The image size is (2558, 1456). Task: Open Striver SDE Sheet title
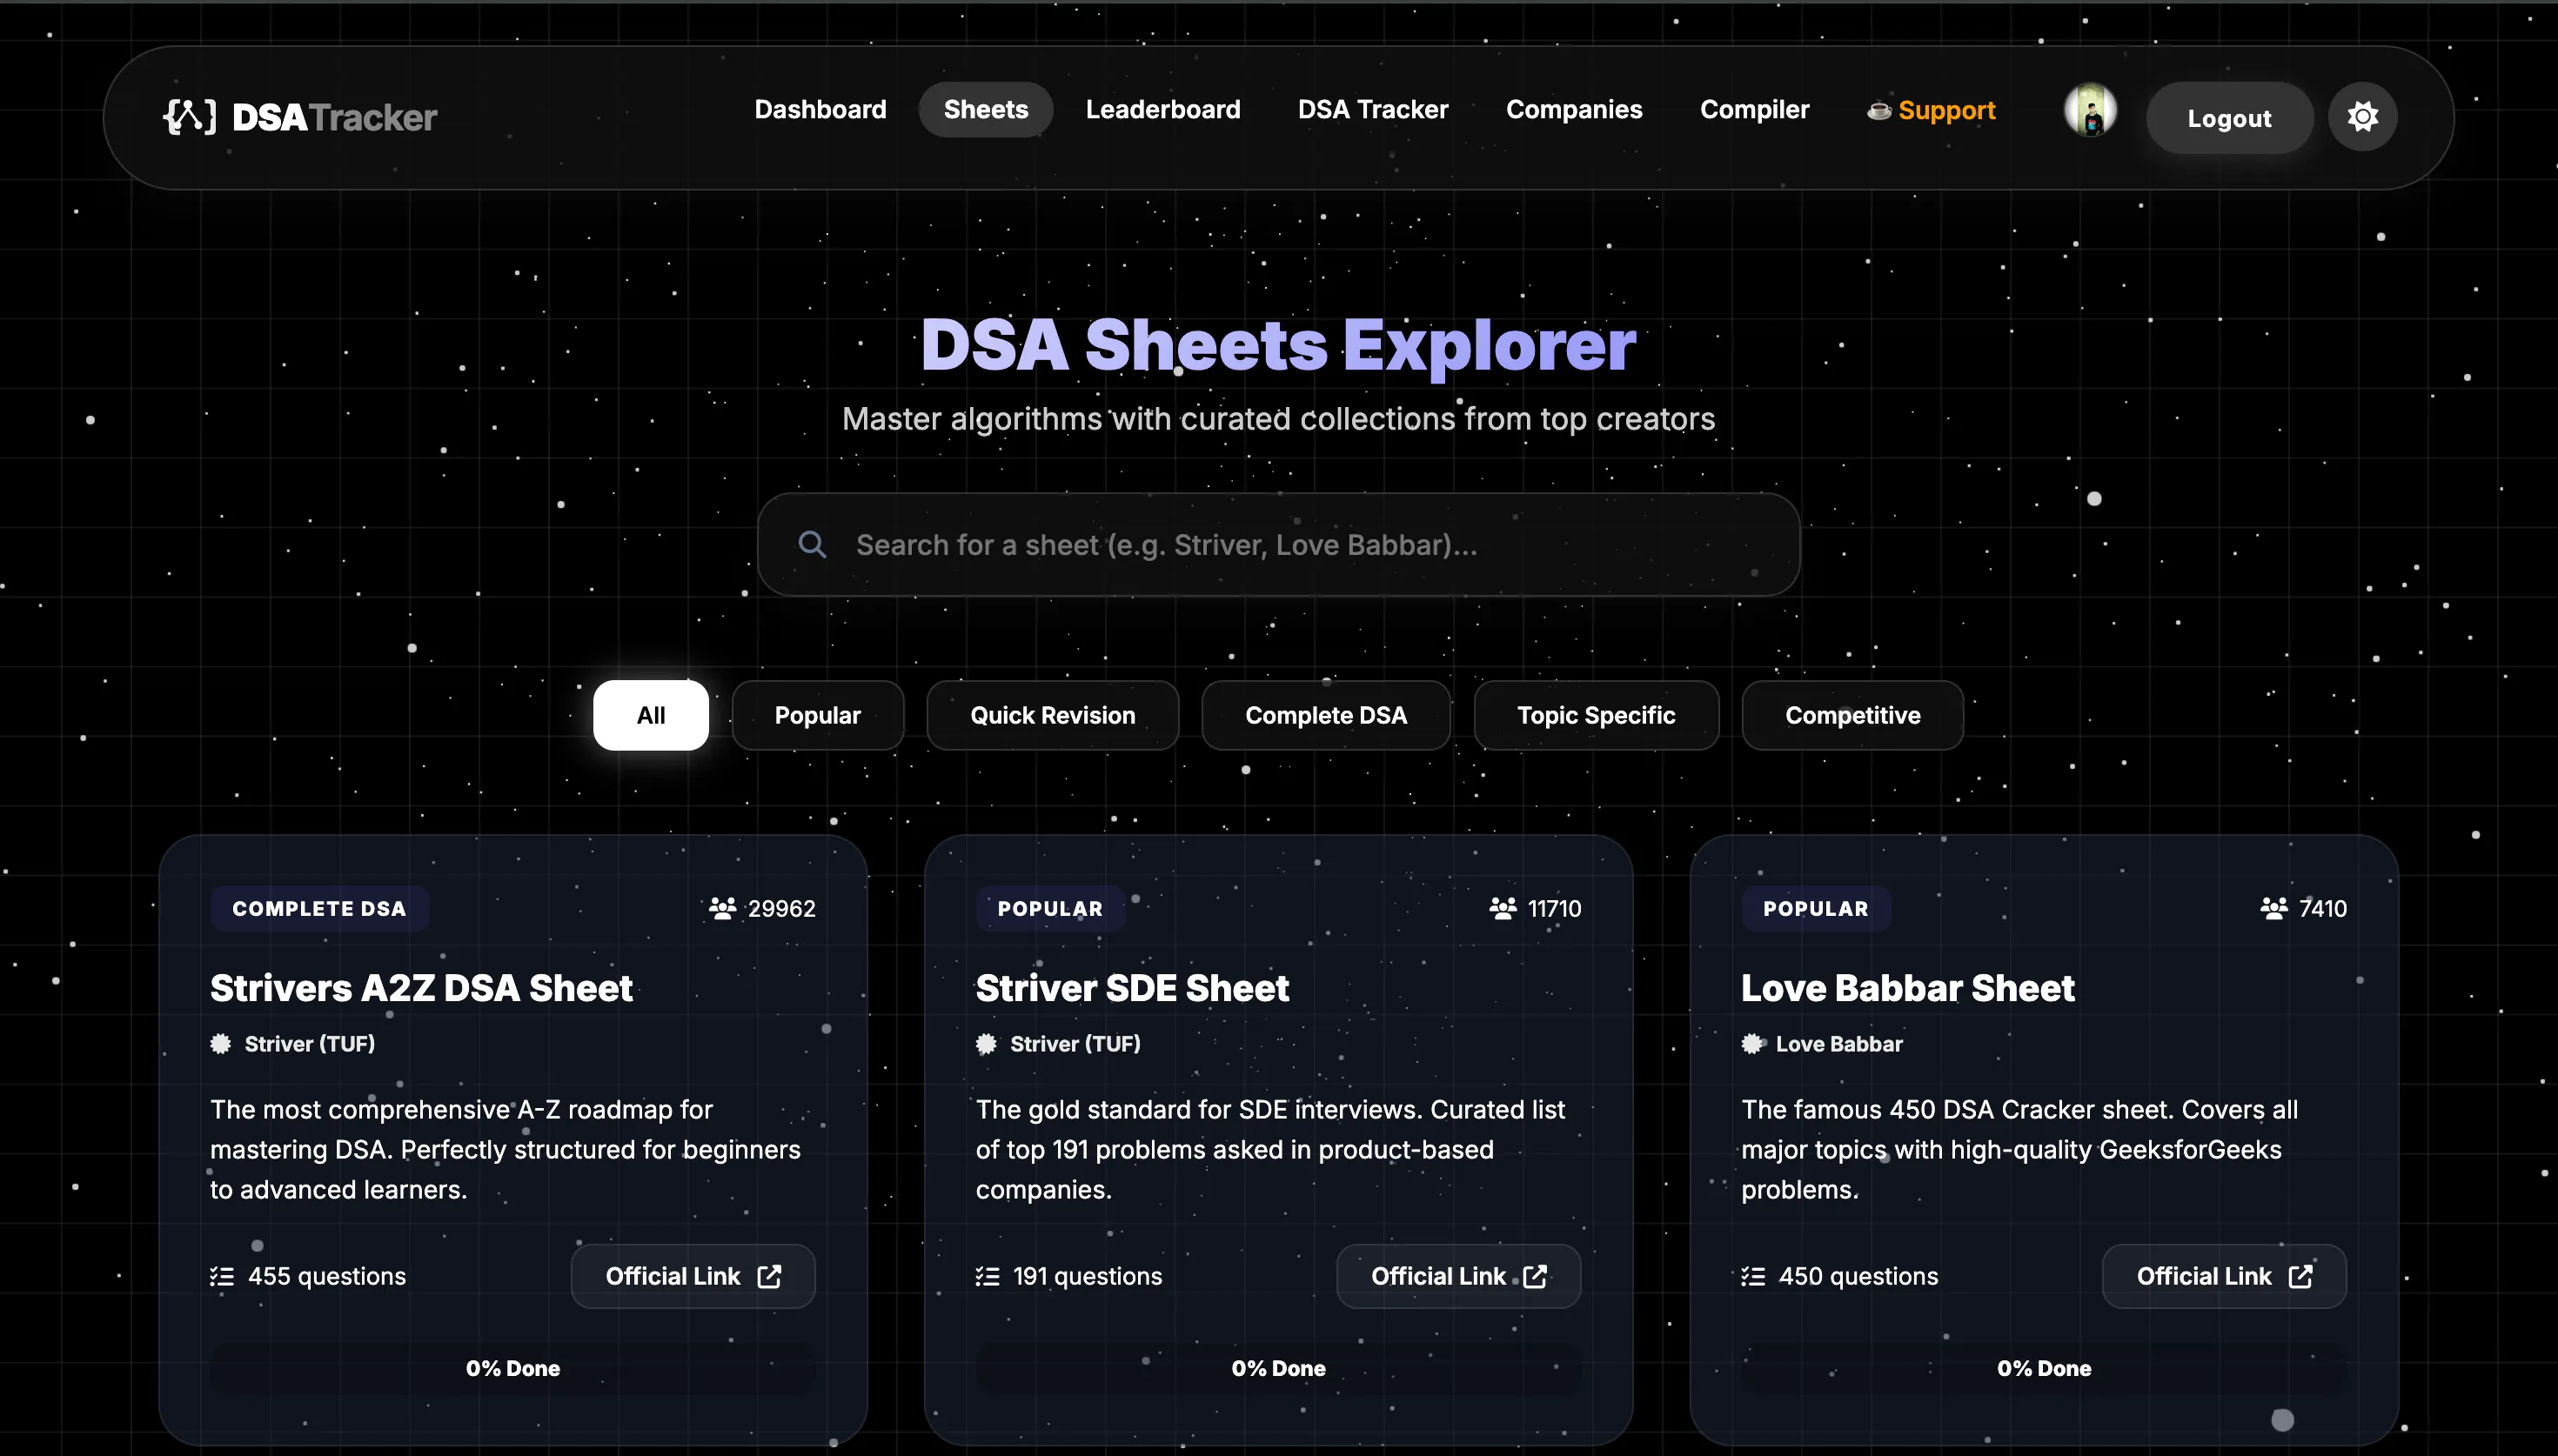coord(1132,988)
